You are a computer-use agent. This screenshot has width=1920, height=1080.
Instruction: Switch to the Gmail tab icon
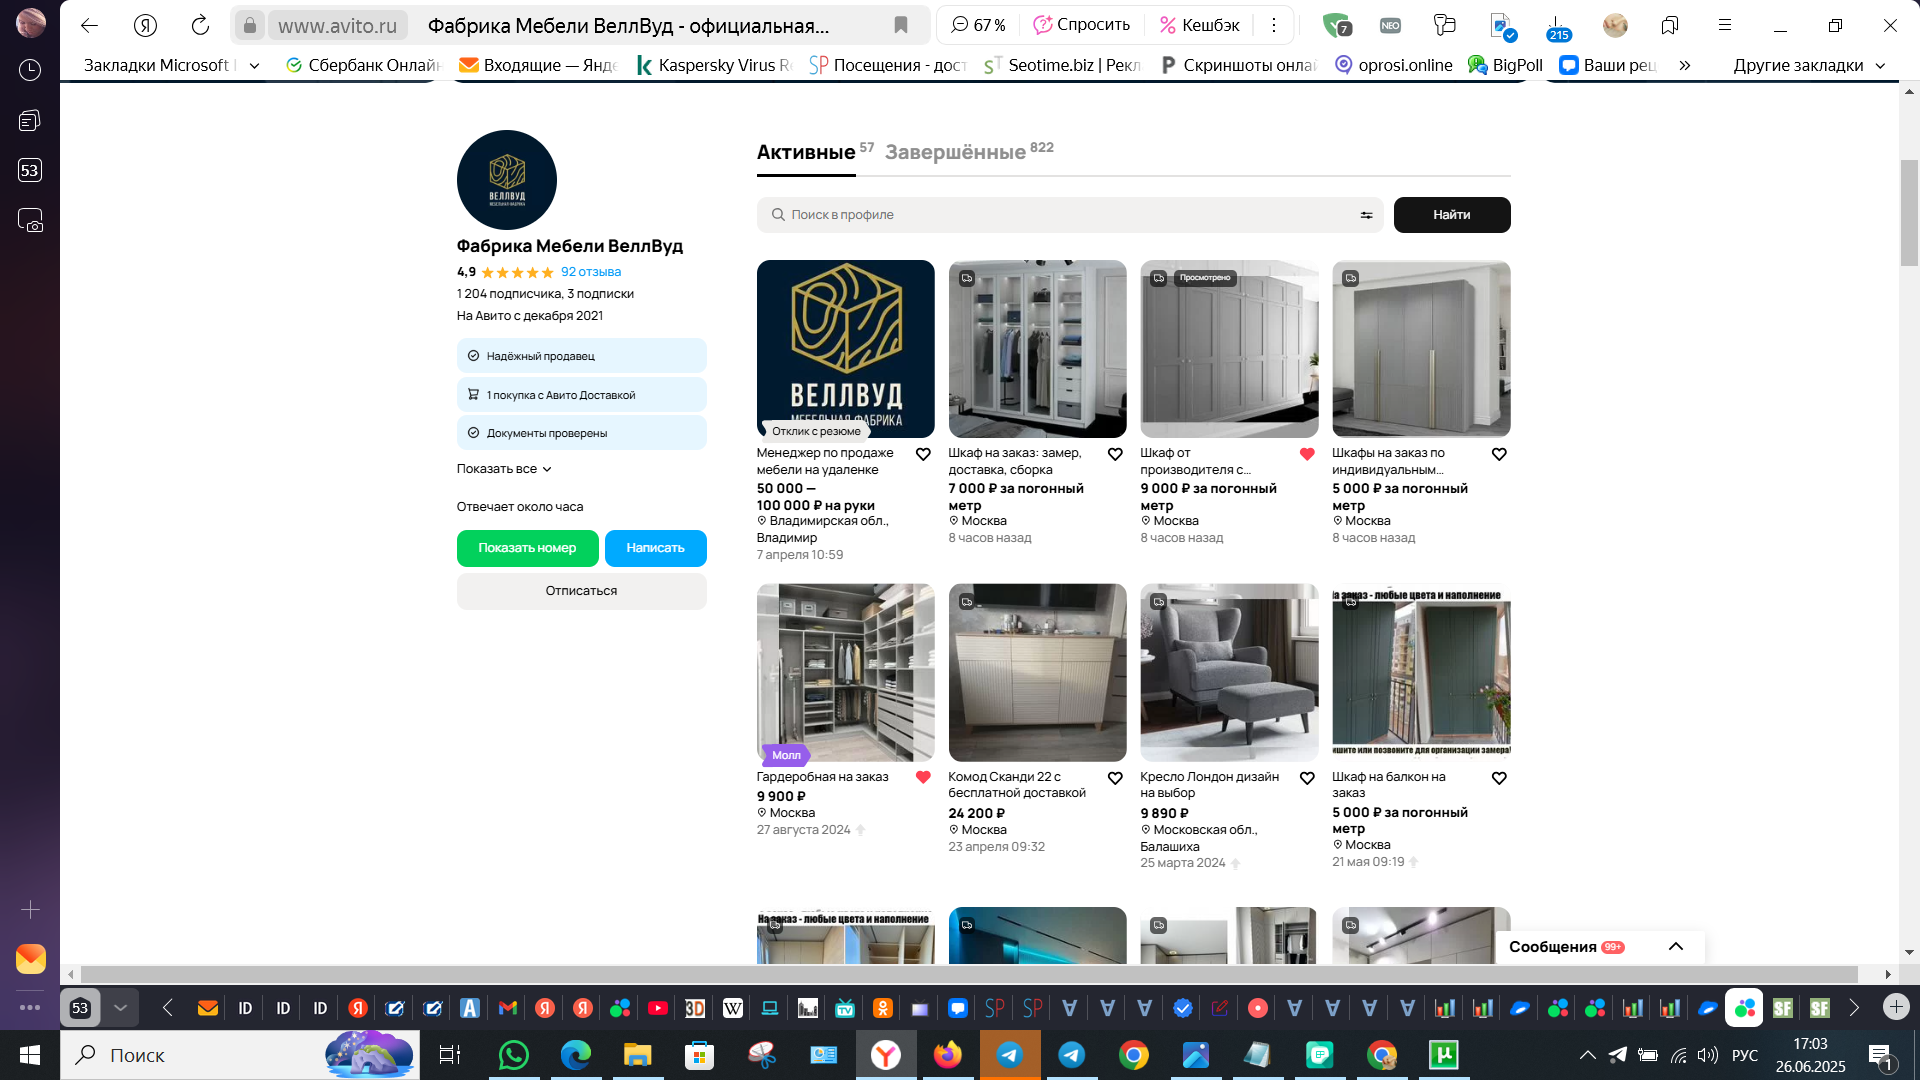507,1008
